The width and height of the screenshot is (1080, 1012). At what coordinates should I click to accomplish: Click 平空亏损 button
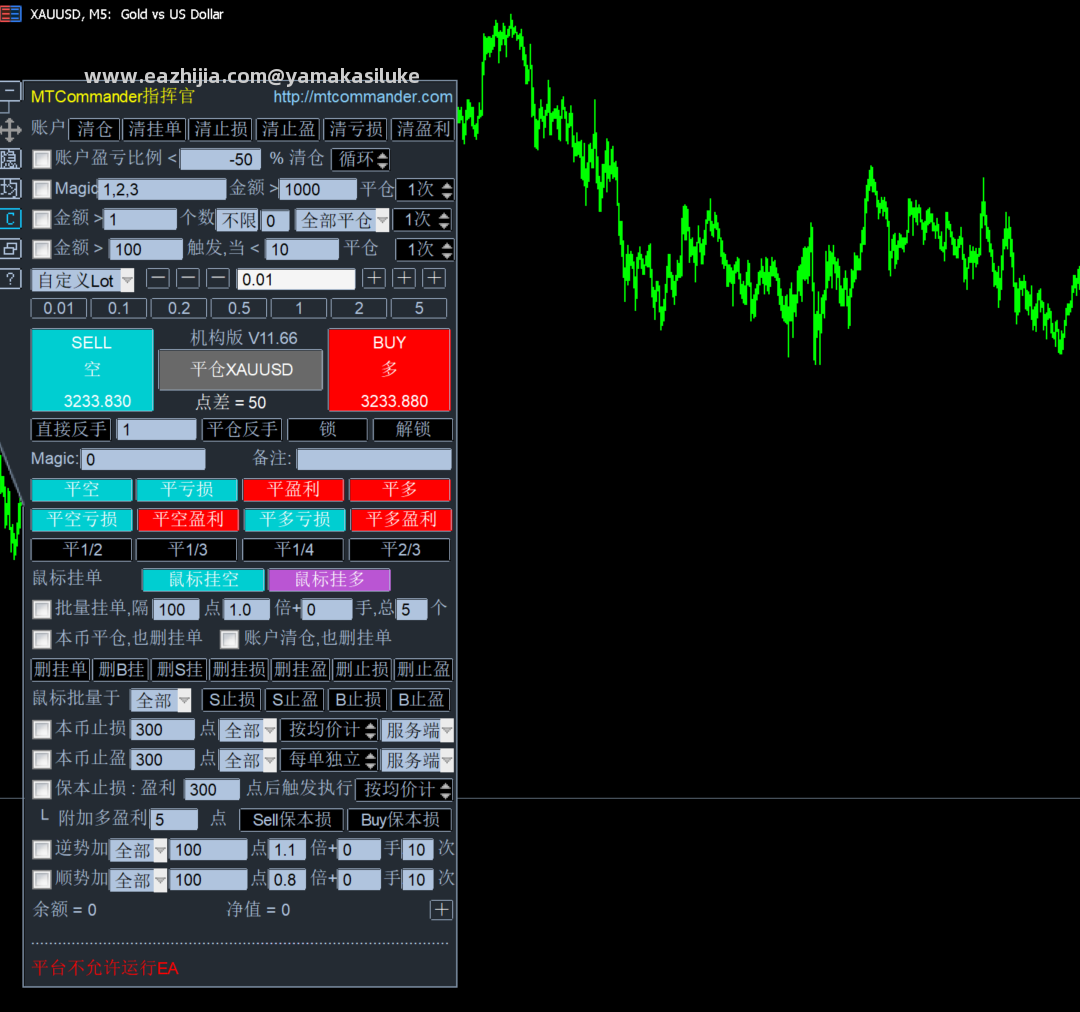click(82, 519)
